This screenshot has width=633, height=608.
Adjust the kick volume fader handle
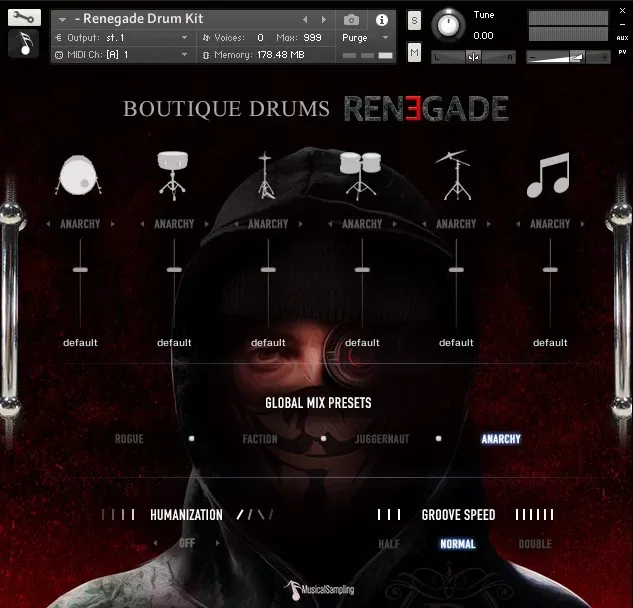[x=80, y=269]
